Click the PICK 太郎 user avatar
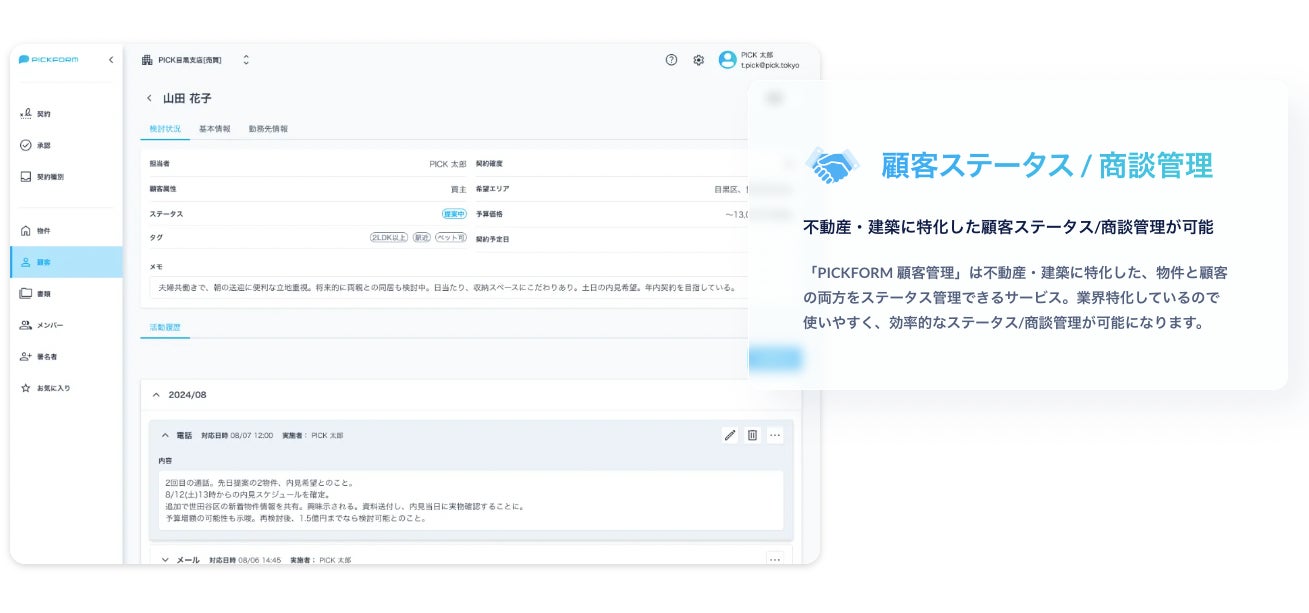 click(728, 60)
